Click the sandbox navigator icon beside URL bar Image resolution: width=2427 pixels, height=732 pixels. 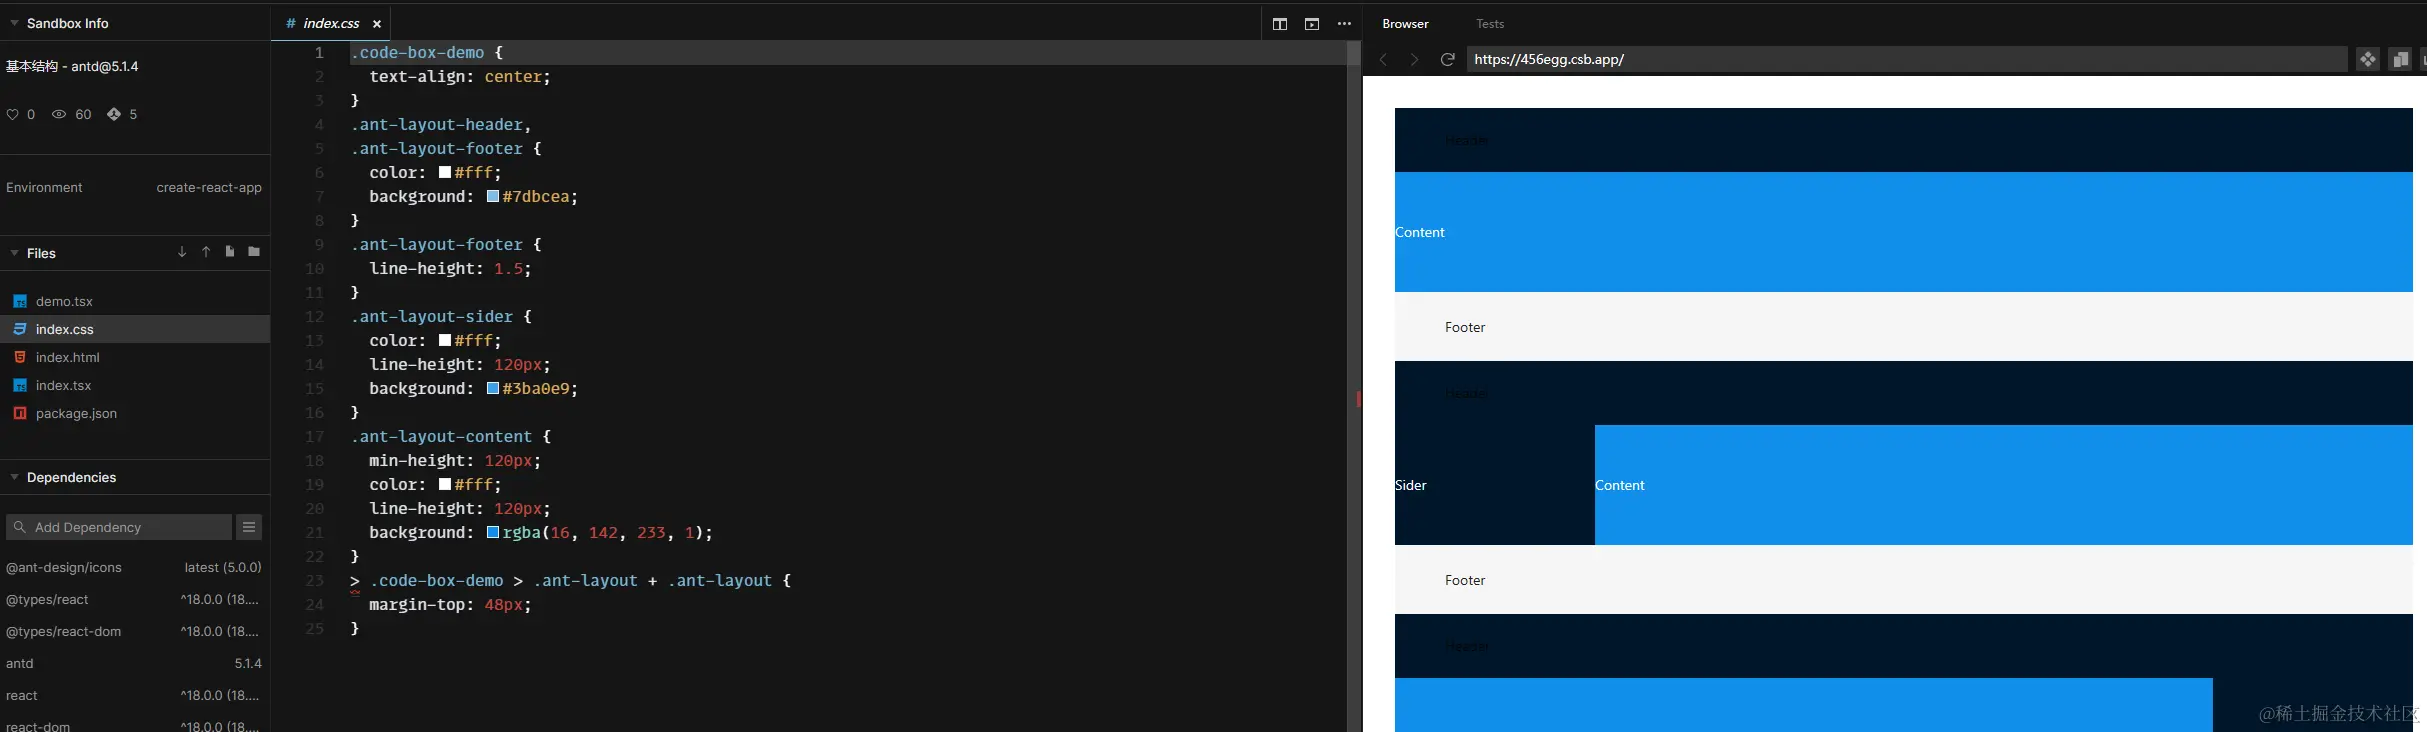pos(2368,60)
